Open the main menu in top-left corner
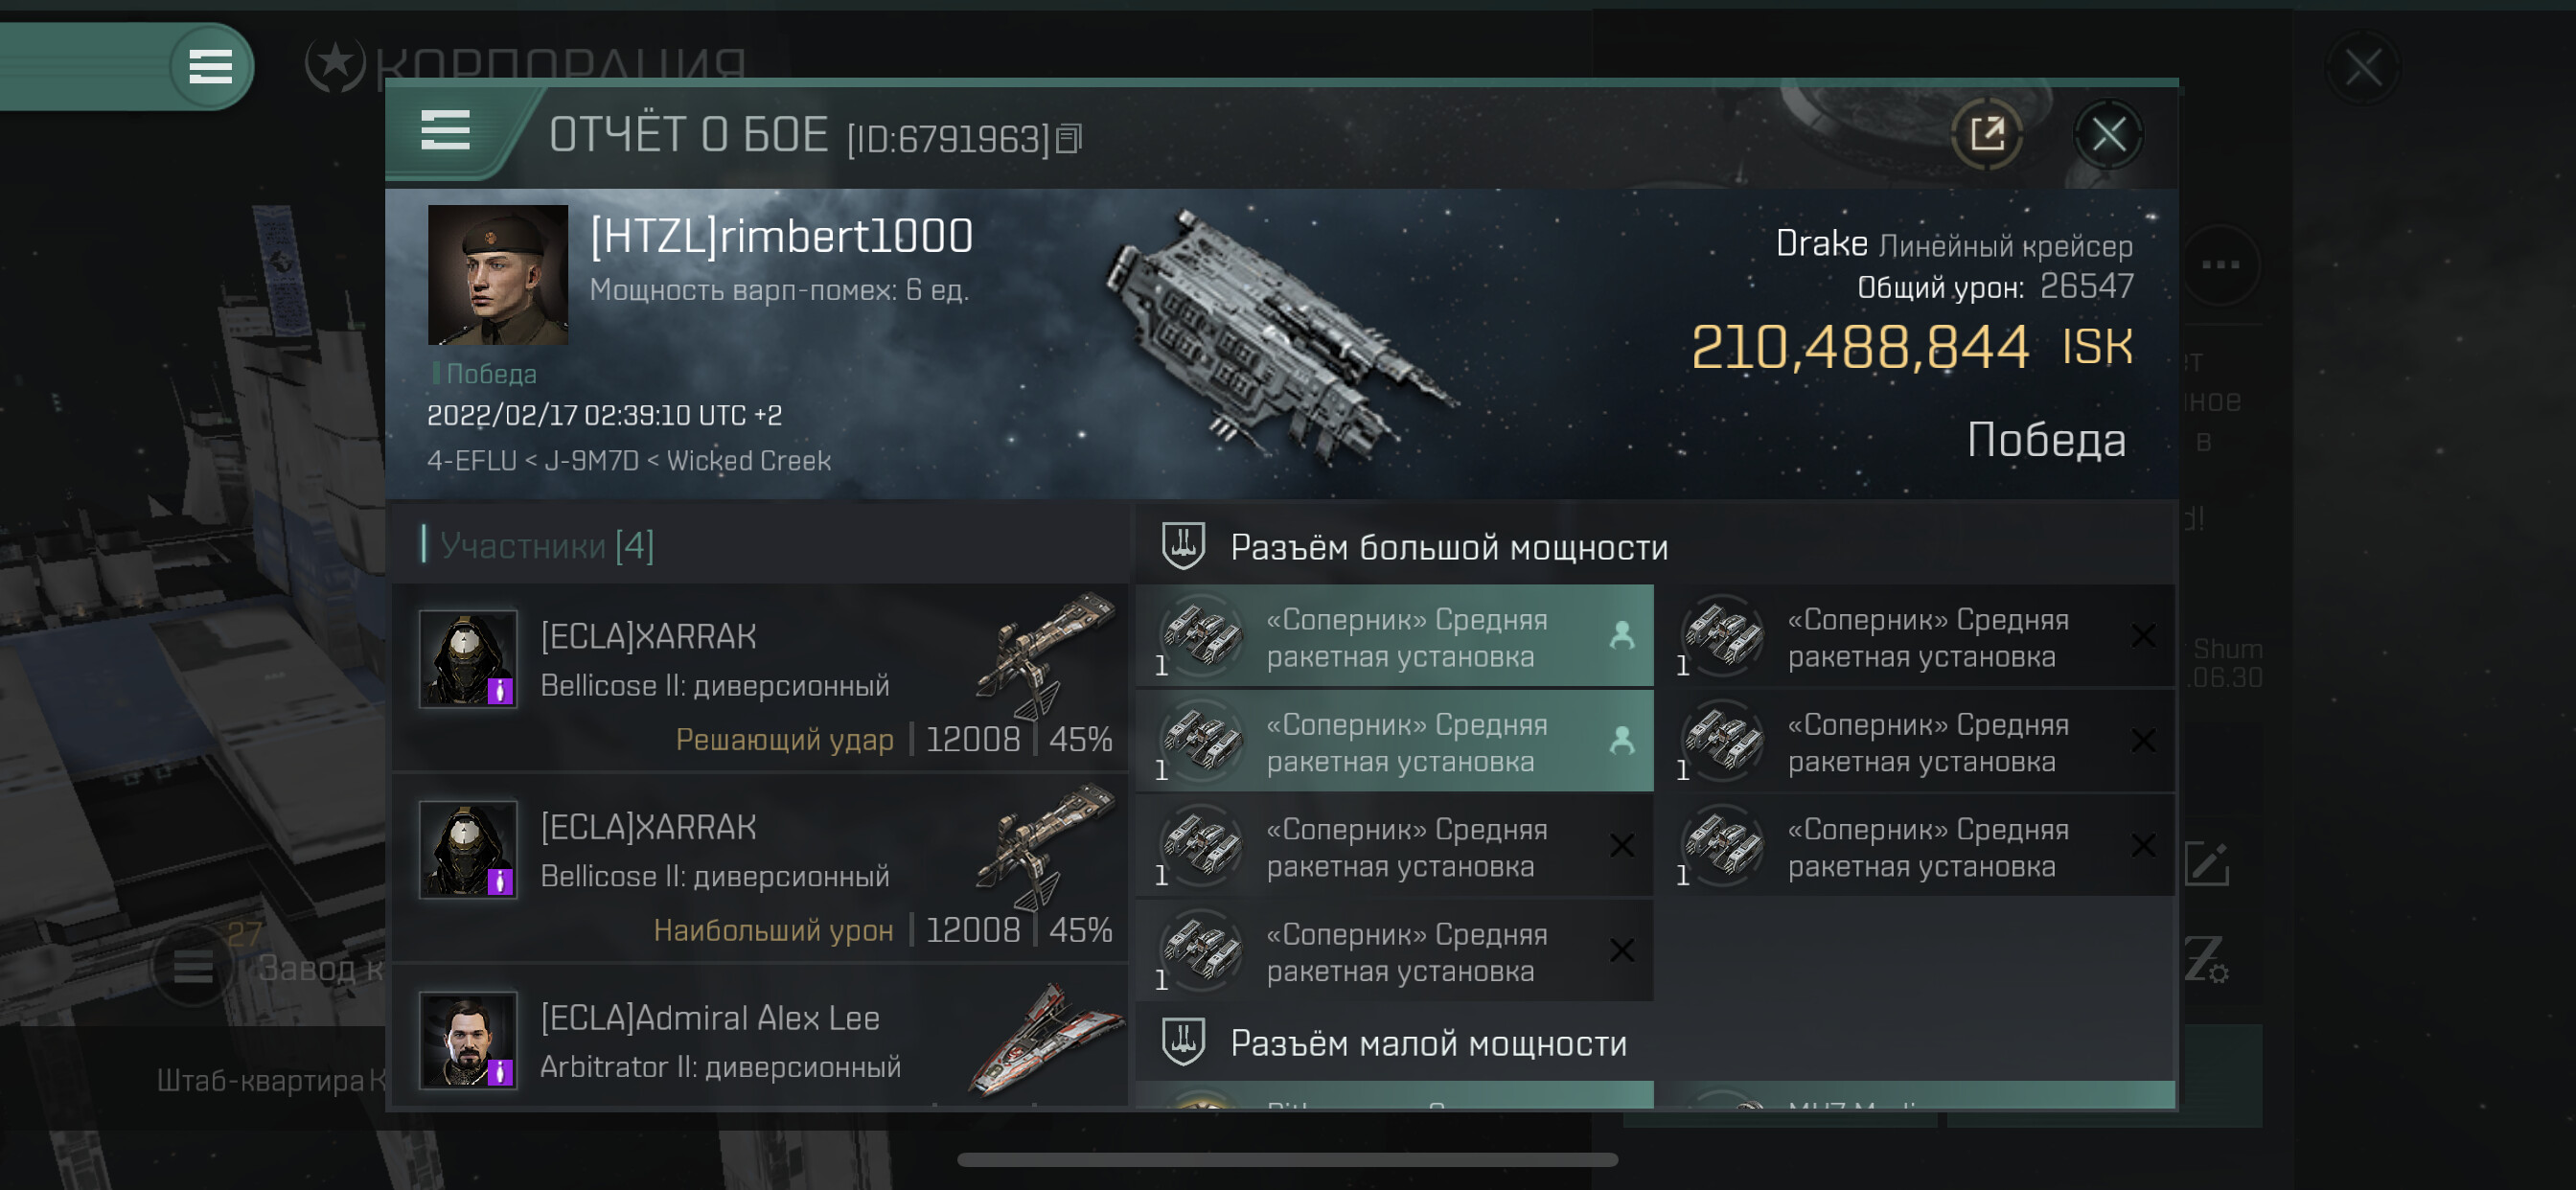 coord(210,67)
